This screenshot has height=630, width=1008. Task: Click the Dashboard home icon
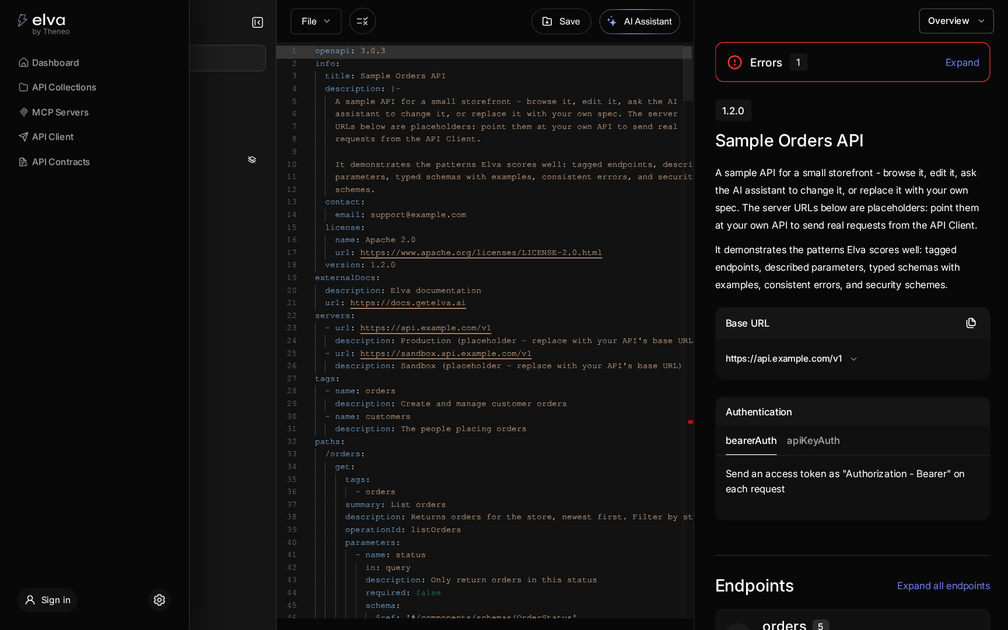point(23,62)
